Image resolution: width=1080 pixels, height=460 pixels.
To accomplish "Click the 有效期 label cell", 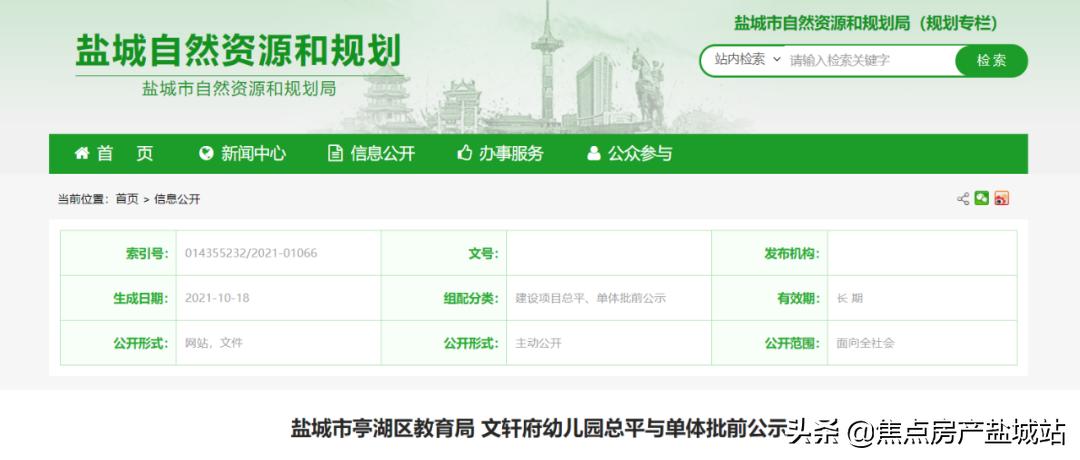I will click(x=769, y=298).
